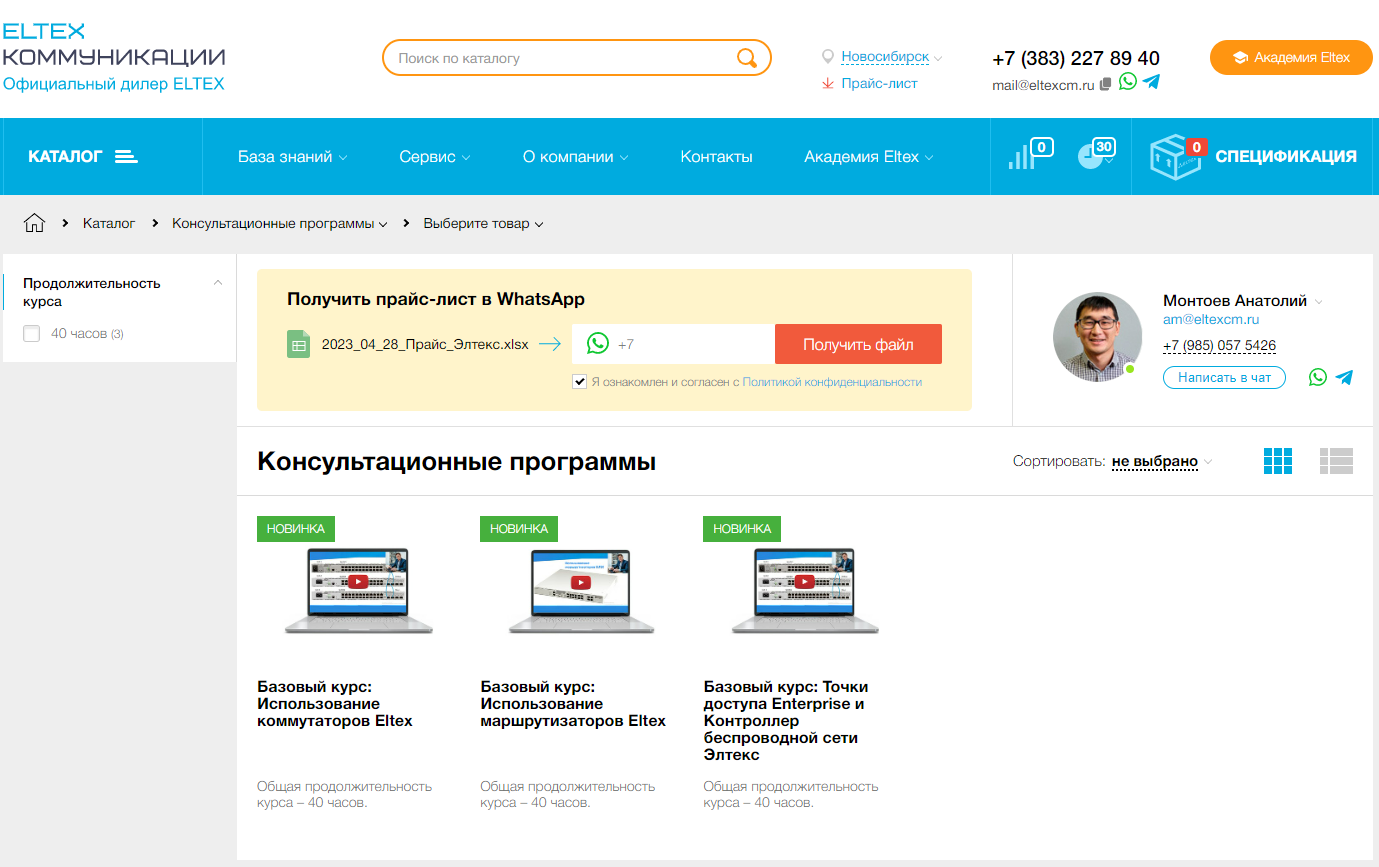Open course thumbnail for Точки доступа Enterprise

pyautogui.click(x=805, y=590)
